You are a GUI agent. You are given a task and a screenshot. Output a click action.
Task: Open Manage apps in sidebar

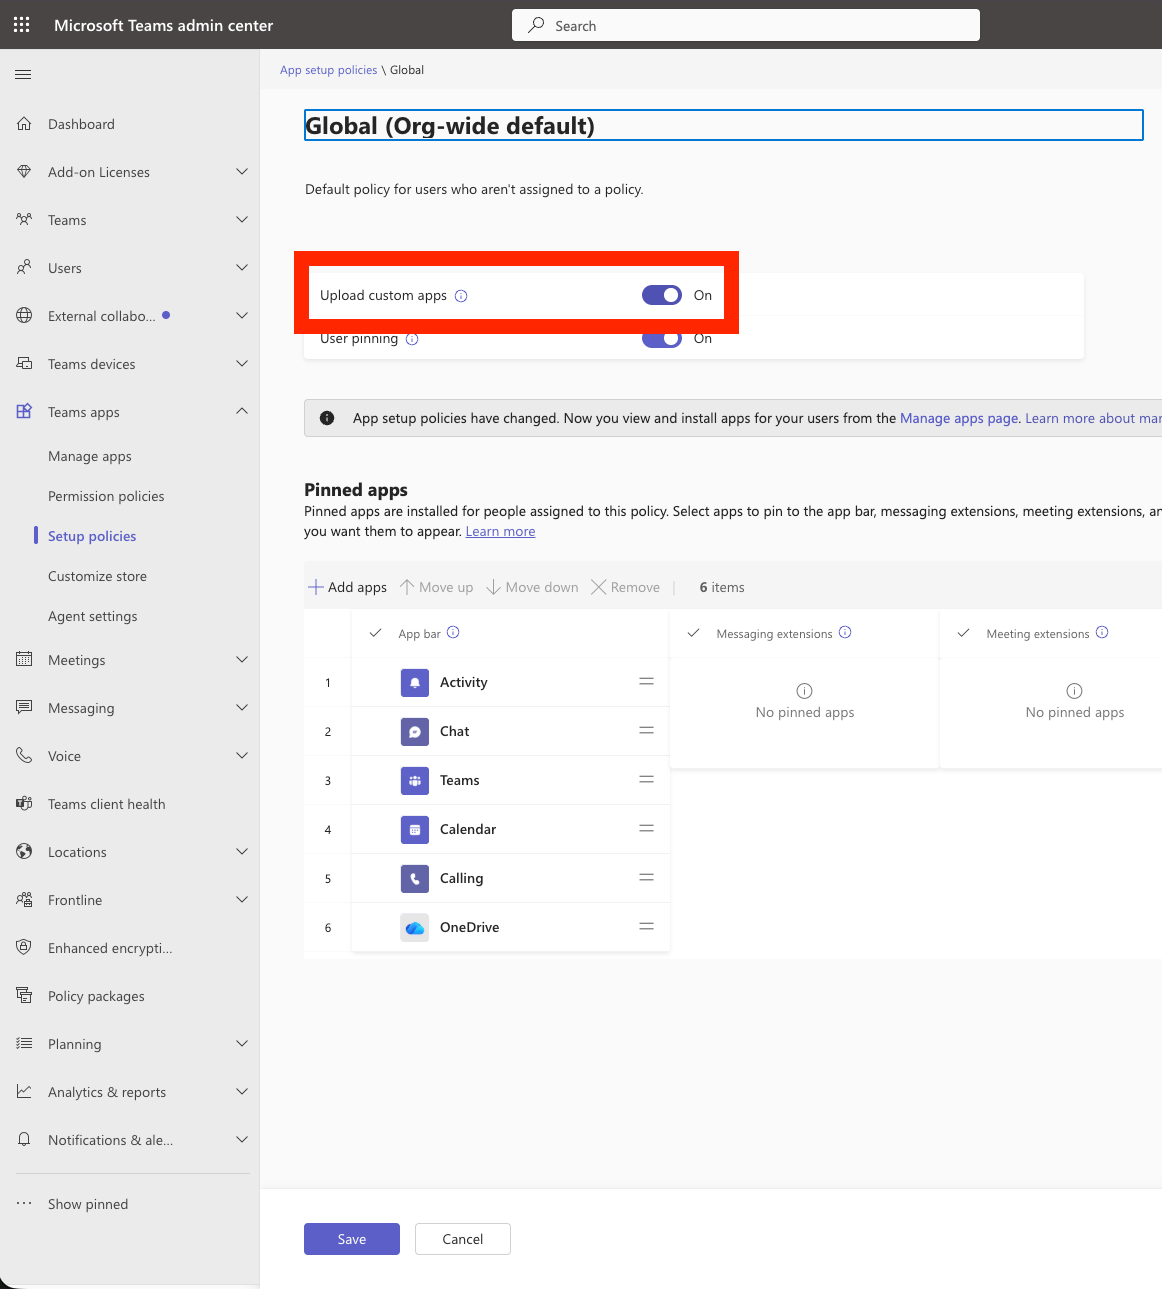click(x=90, y=456)
